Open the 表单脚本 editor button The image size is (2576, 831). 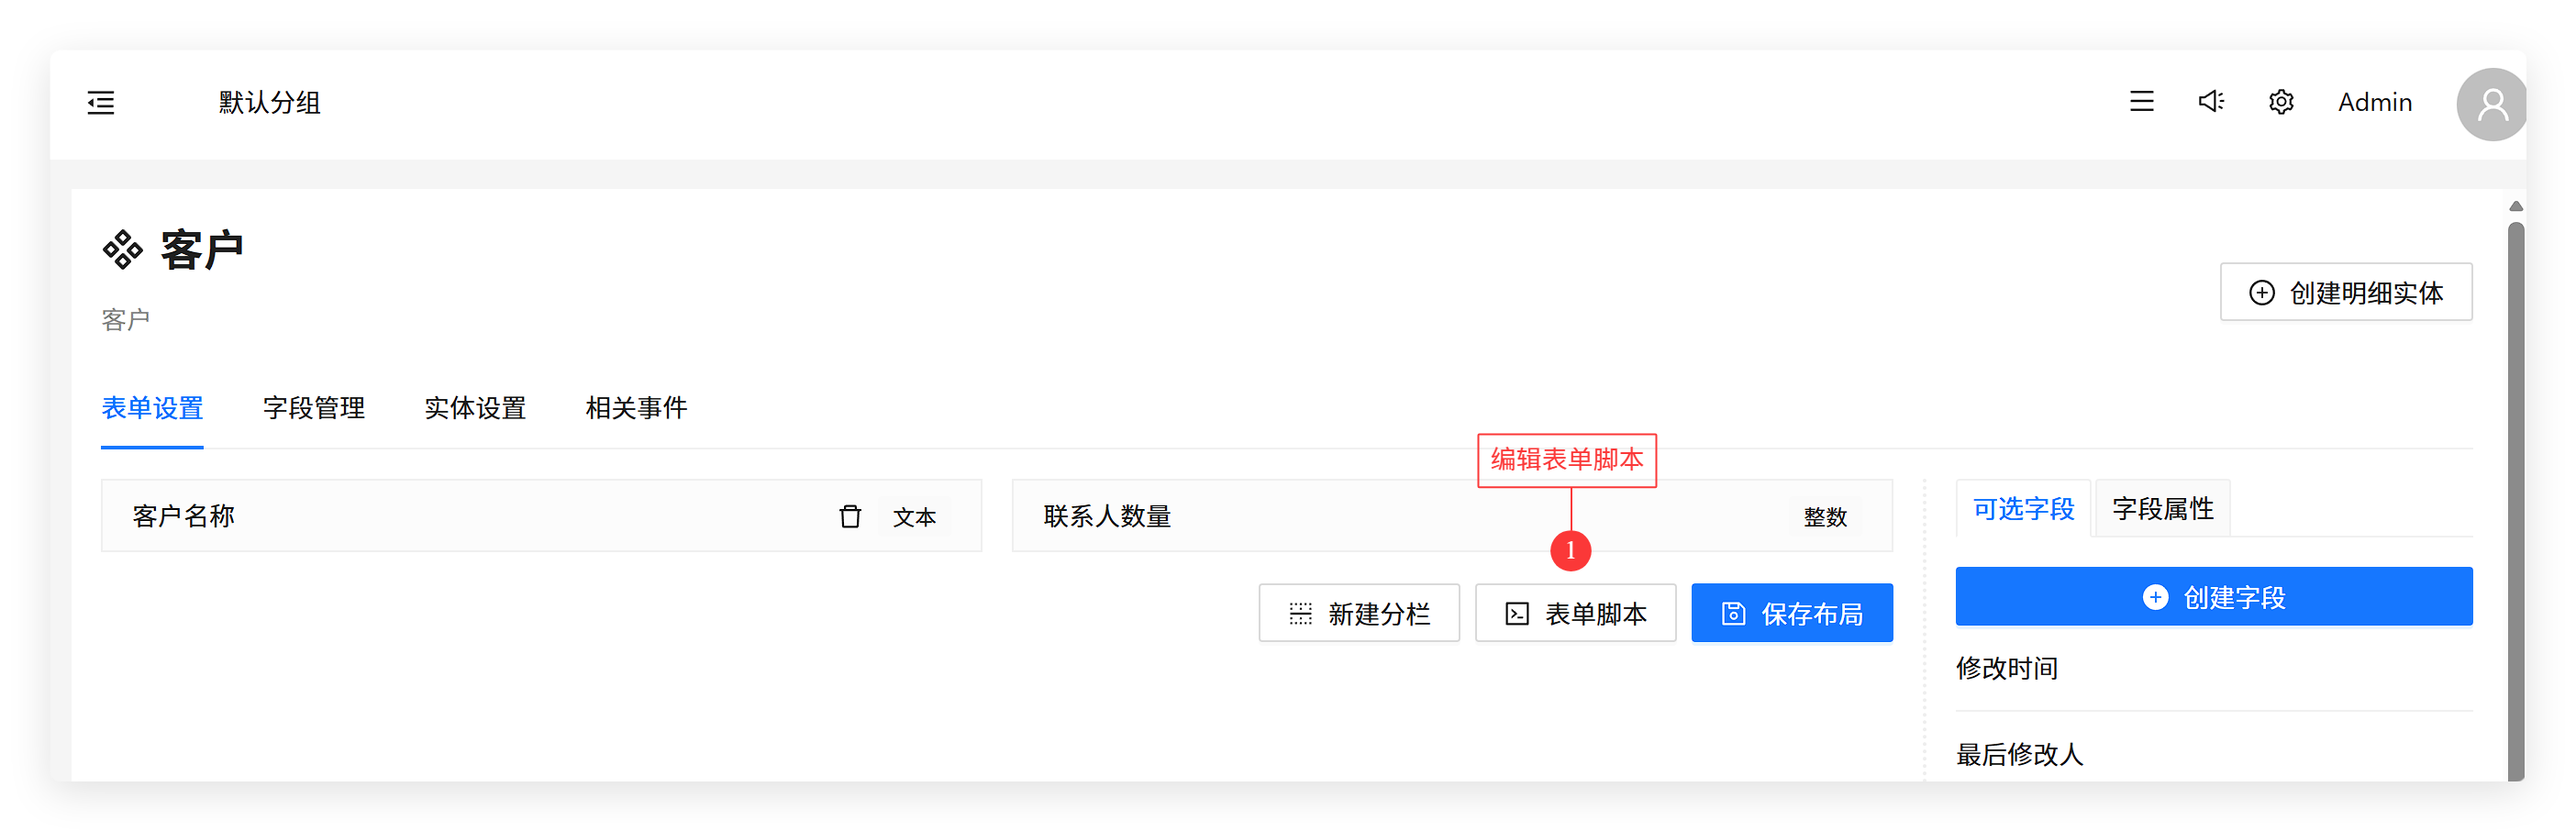click(x=1575, y=613)
